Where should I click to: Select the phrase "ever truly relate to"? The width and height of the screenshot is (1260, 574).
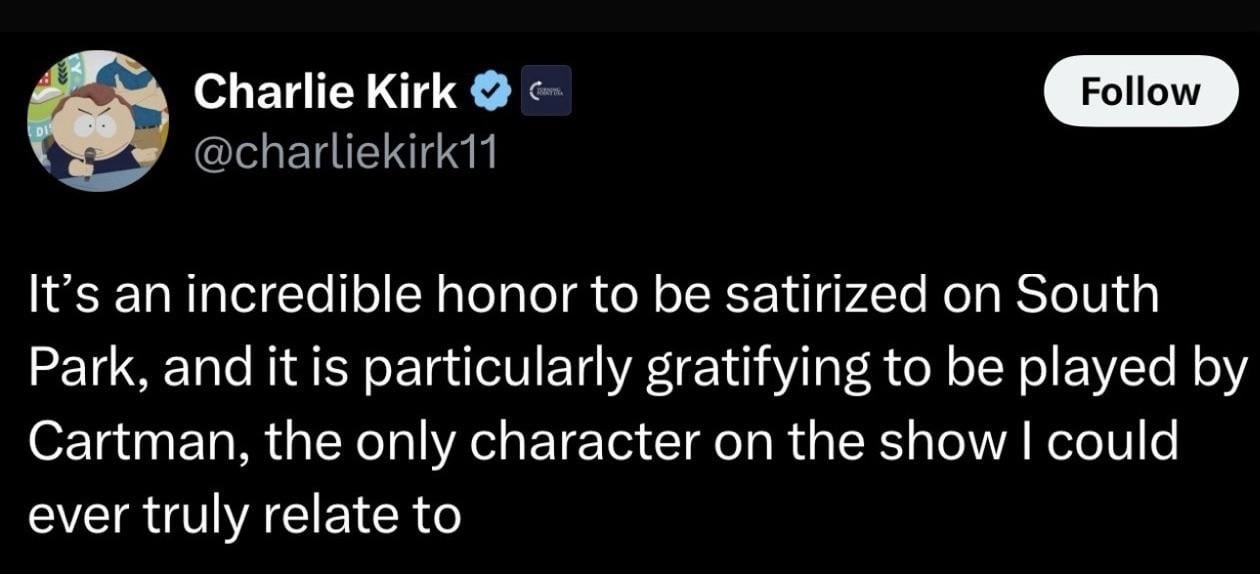244,517
